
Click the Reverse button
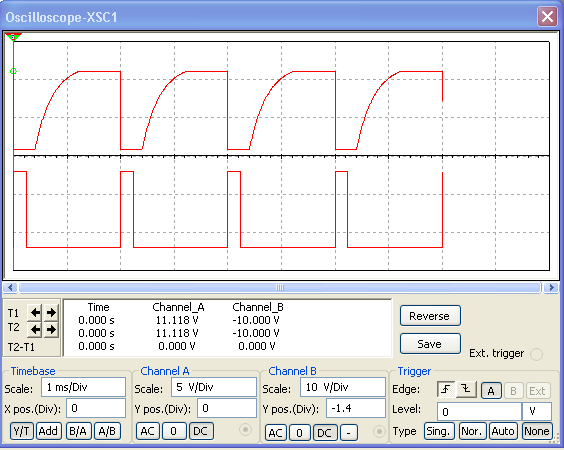coord(430,316)
